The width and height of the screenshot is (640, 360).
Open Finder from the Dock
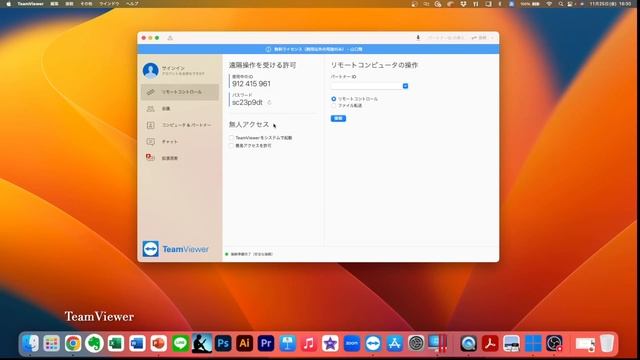click(x=30, y=343)
